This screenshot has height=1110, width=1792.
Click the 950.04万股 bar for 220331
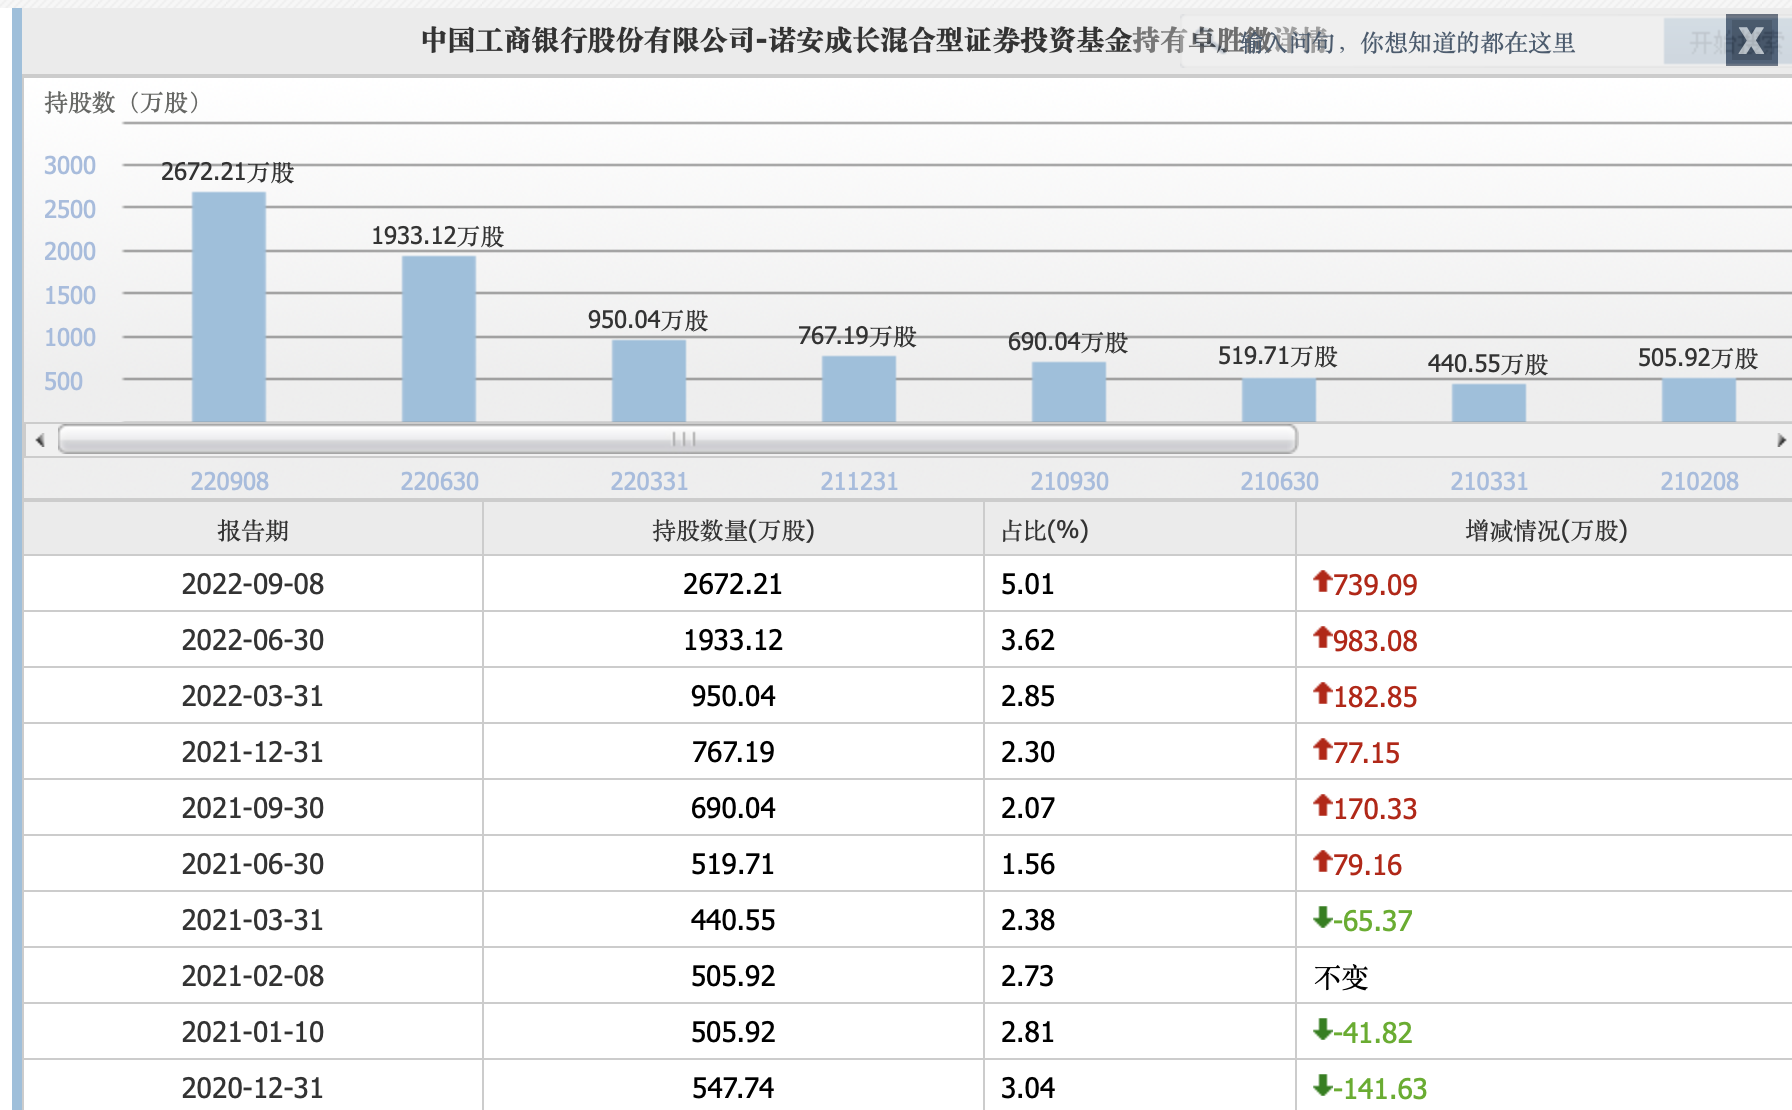[x=649, y=381]
